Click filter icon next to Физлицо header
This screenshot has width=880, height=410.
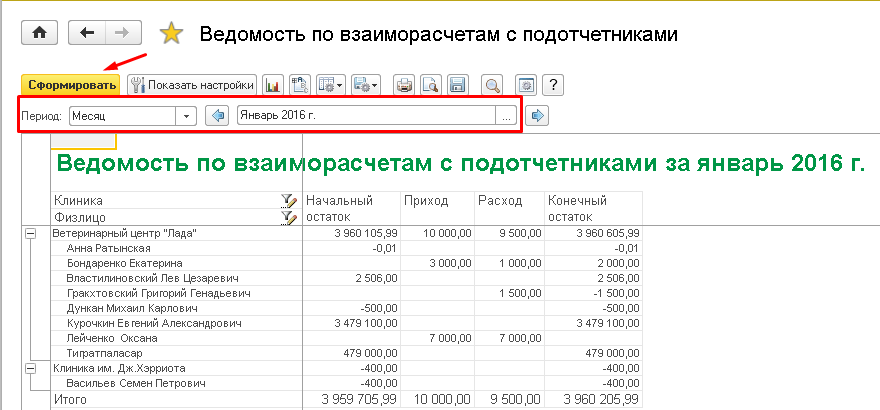tap(289, 216)
